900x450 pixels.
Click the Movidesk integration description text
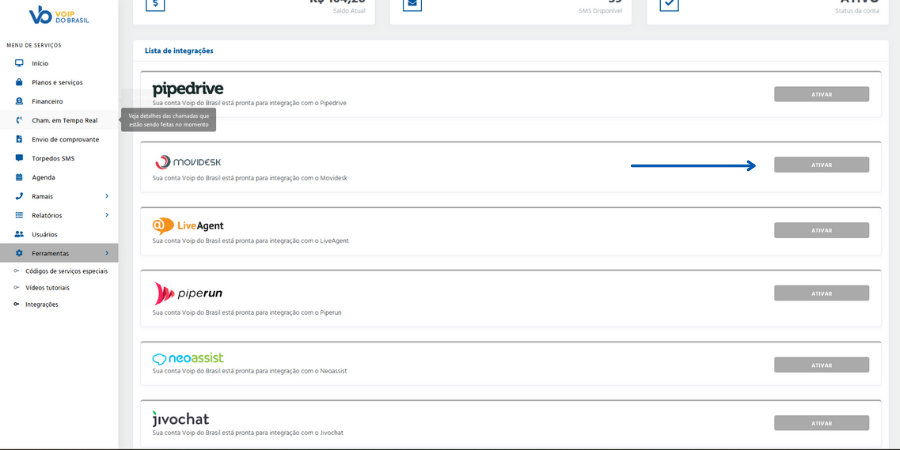250,178
